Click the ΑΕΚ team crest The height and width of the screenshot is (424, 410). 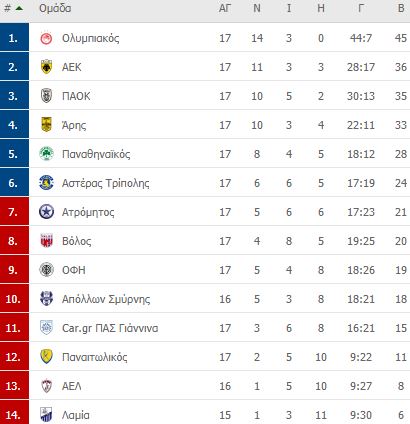click(x=46, y=67)
